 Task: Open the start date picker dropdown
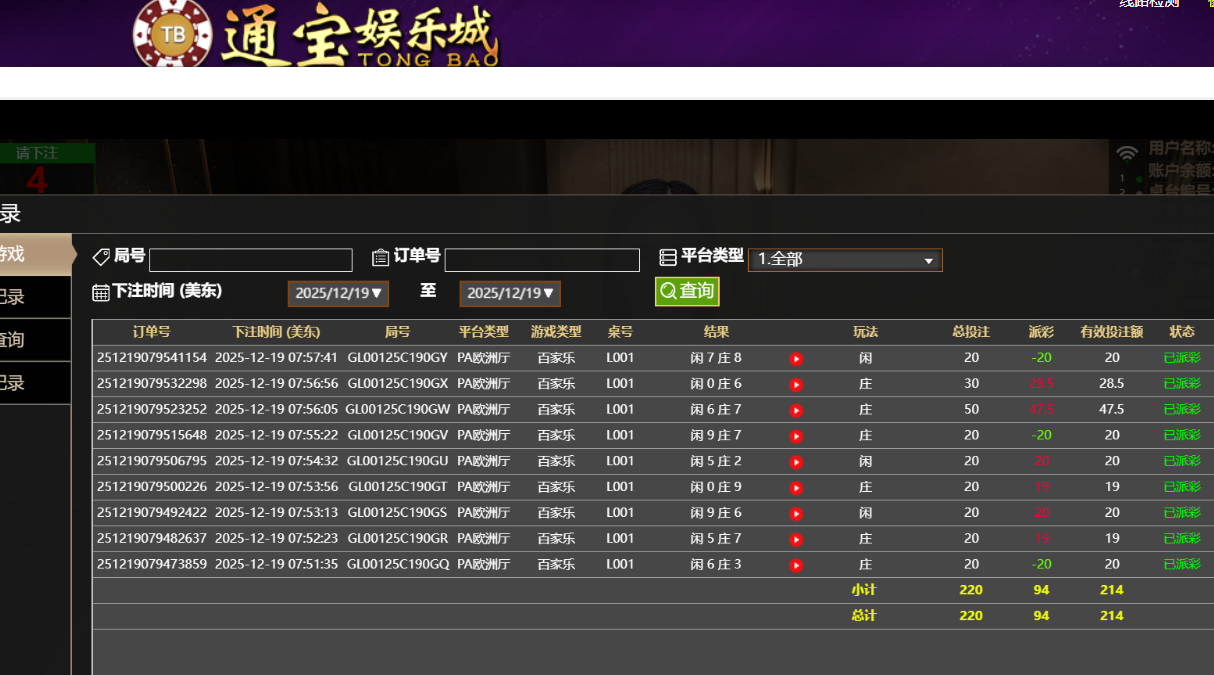point(338,294)
